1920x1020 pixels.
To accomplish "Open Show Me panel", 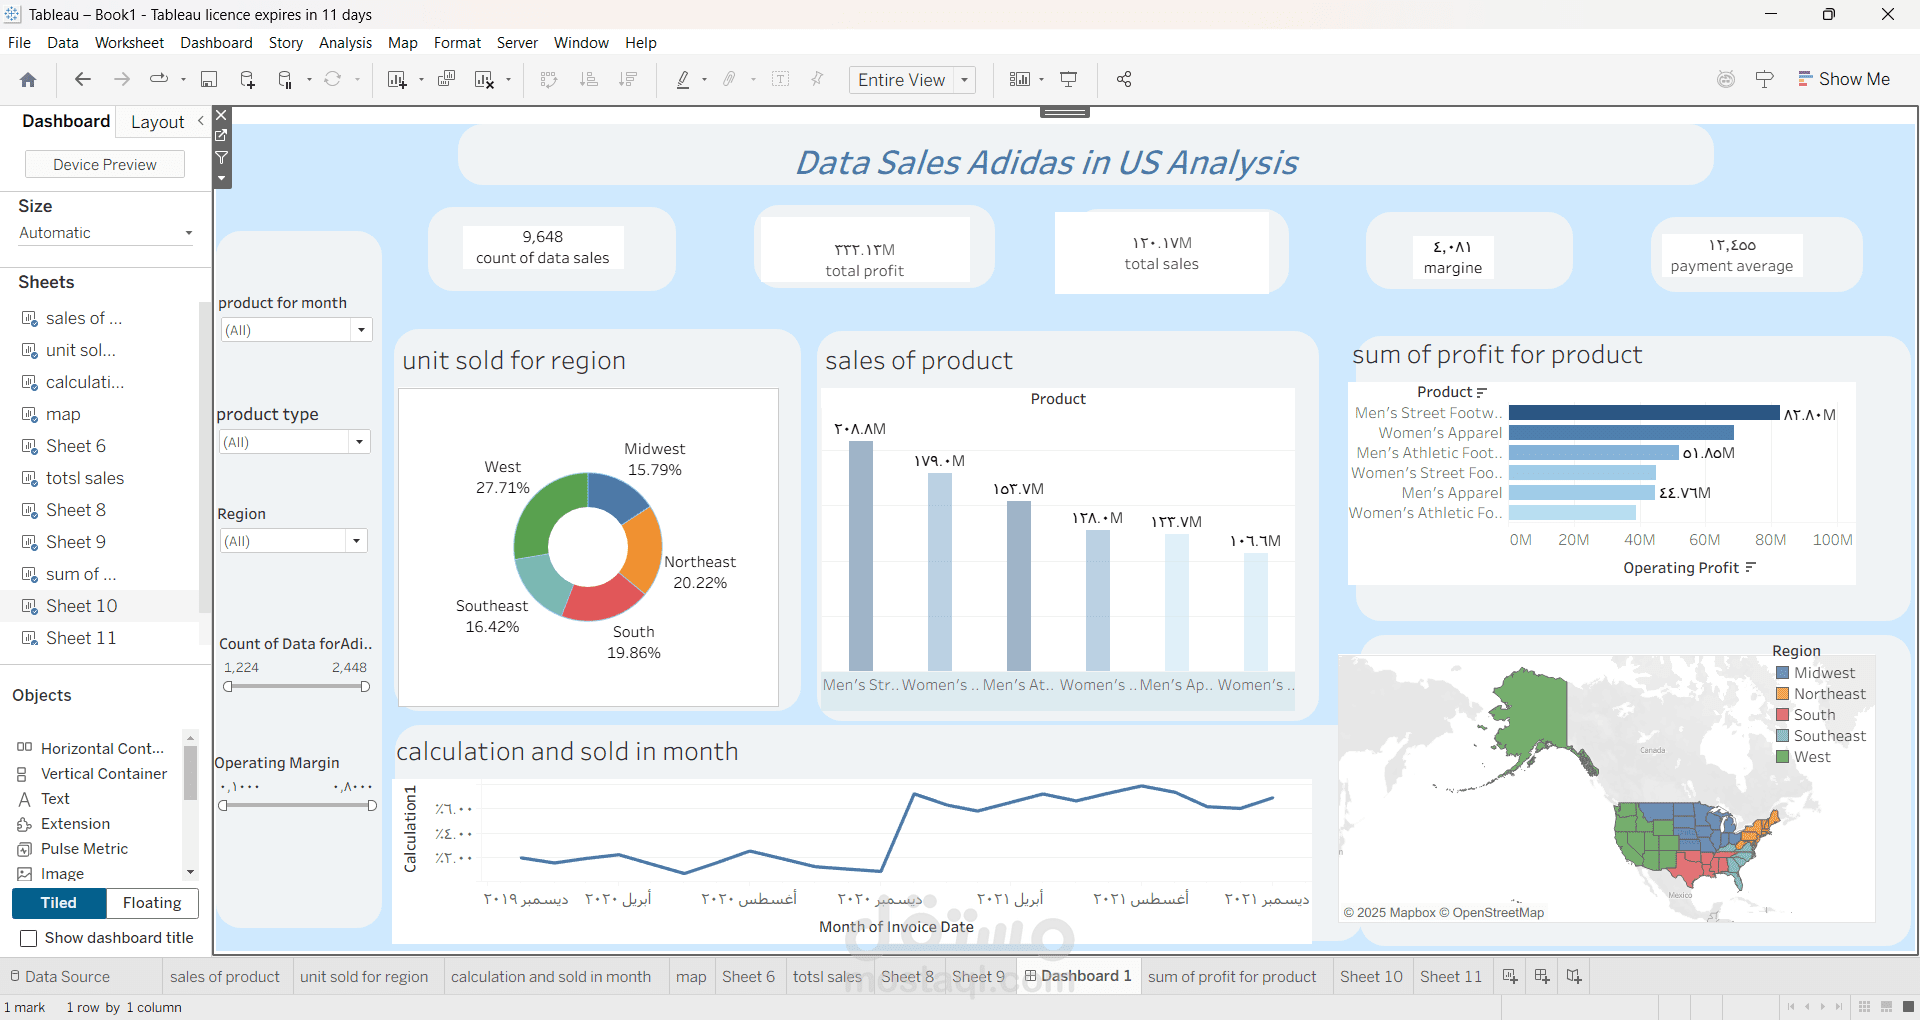I will click(x=1844, y=79).
